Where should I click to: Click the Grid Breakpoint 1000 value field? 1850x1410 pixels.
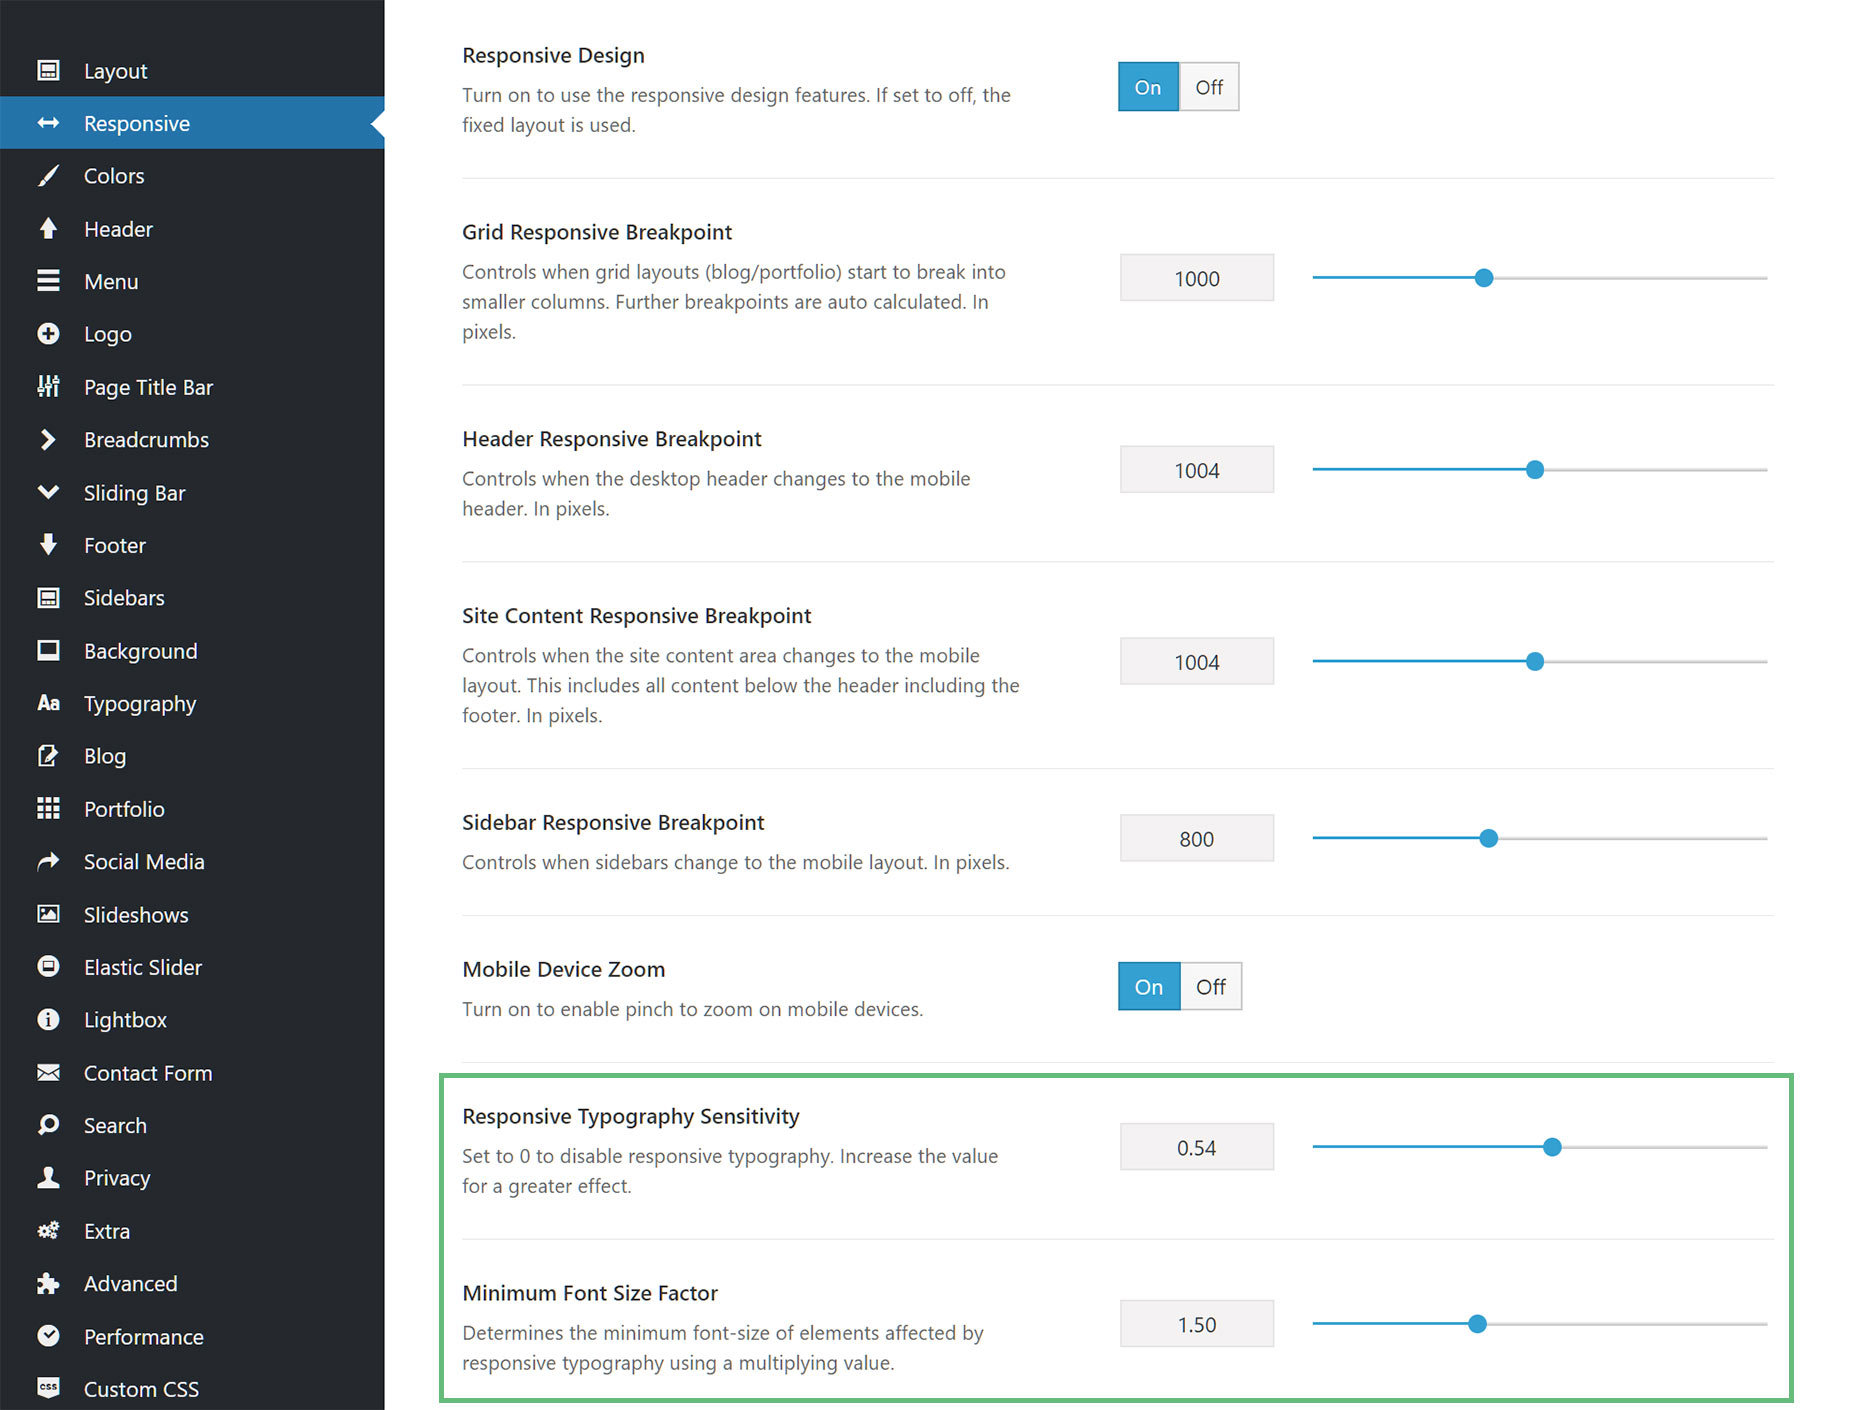pos(1197,278)
